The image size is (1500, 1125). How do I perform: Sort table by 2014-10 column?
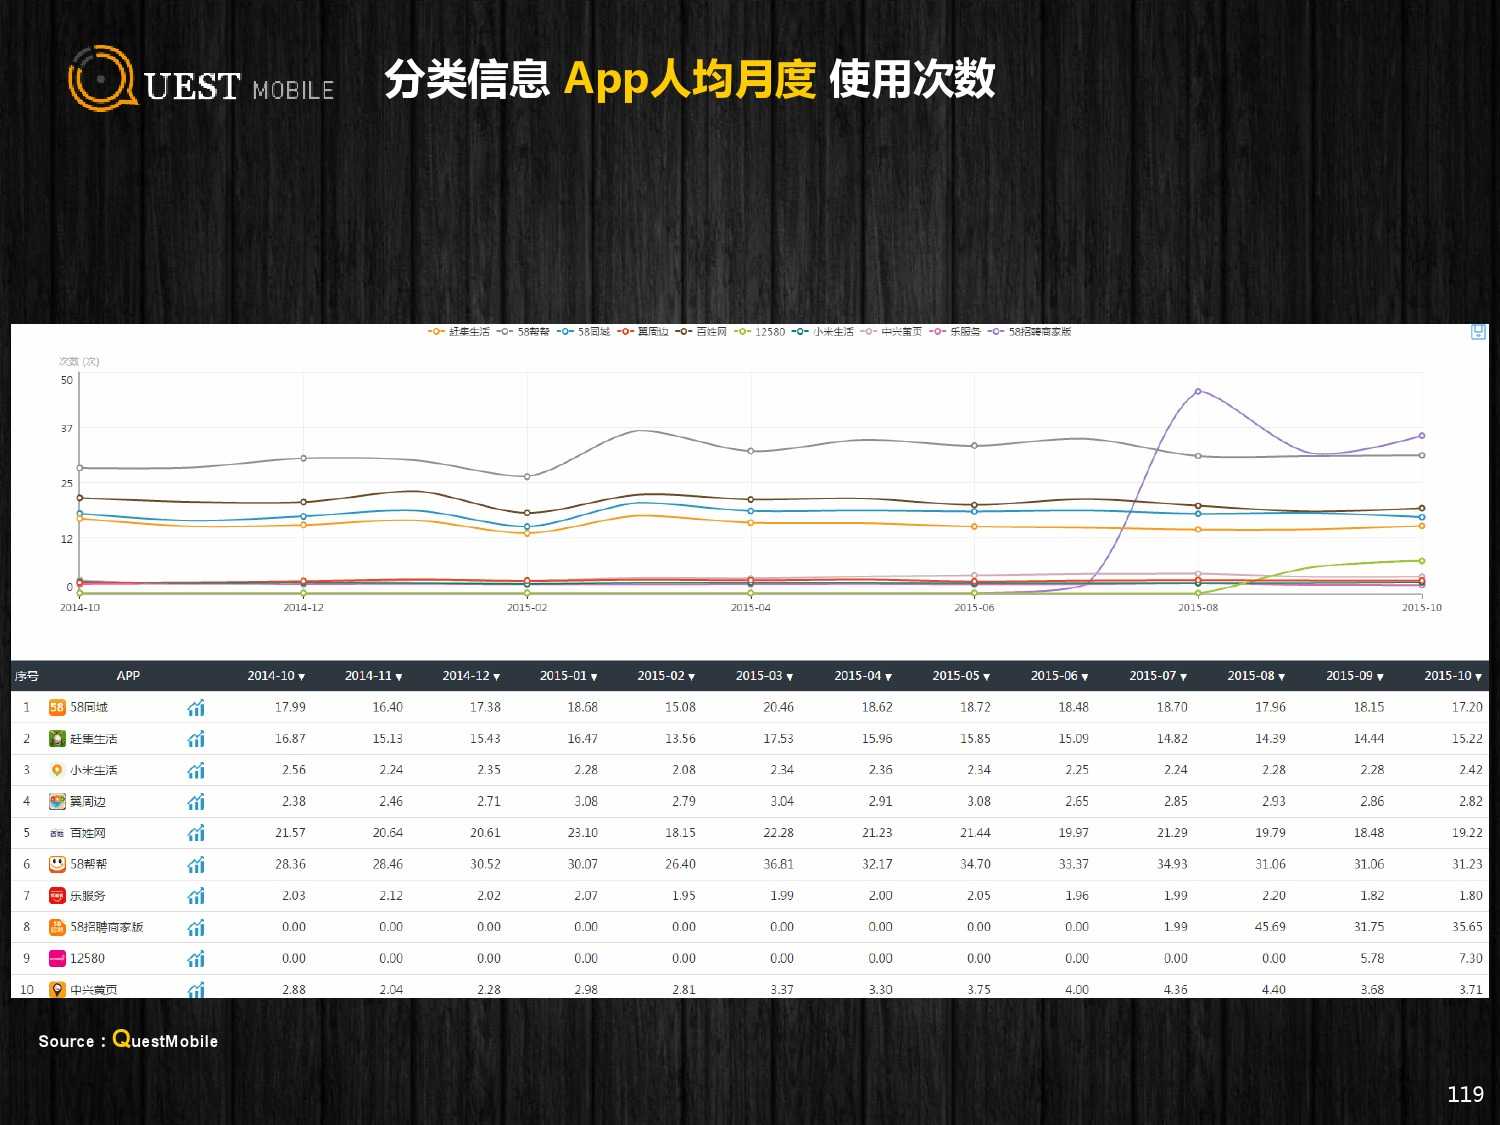[x=276, y=676]
